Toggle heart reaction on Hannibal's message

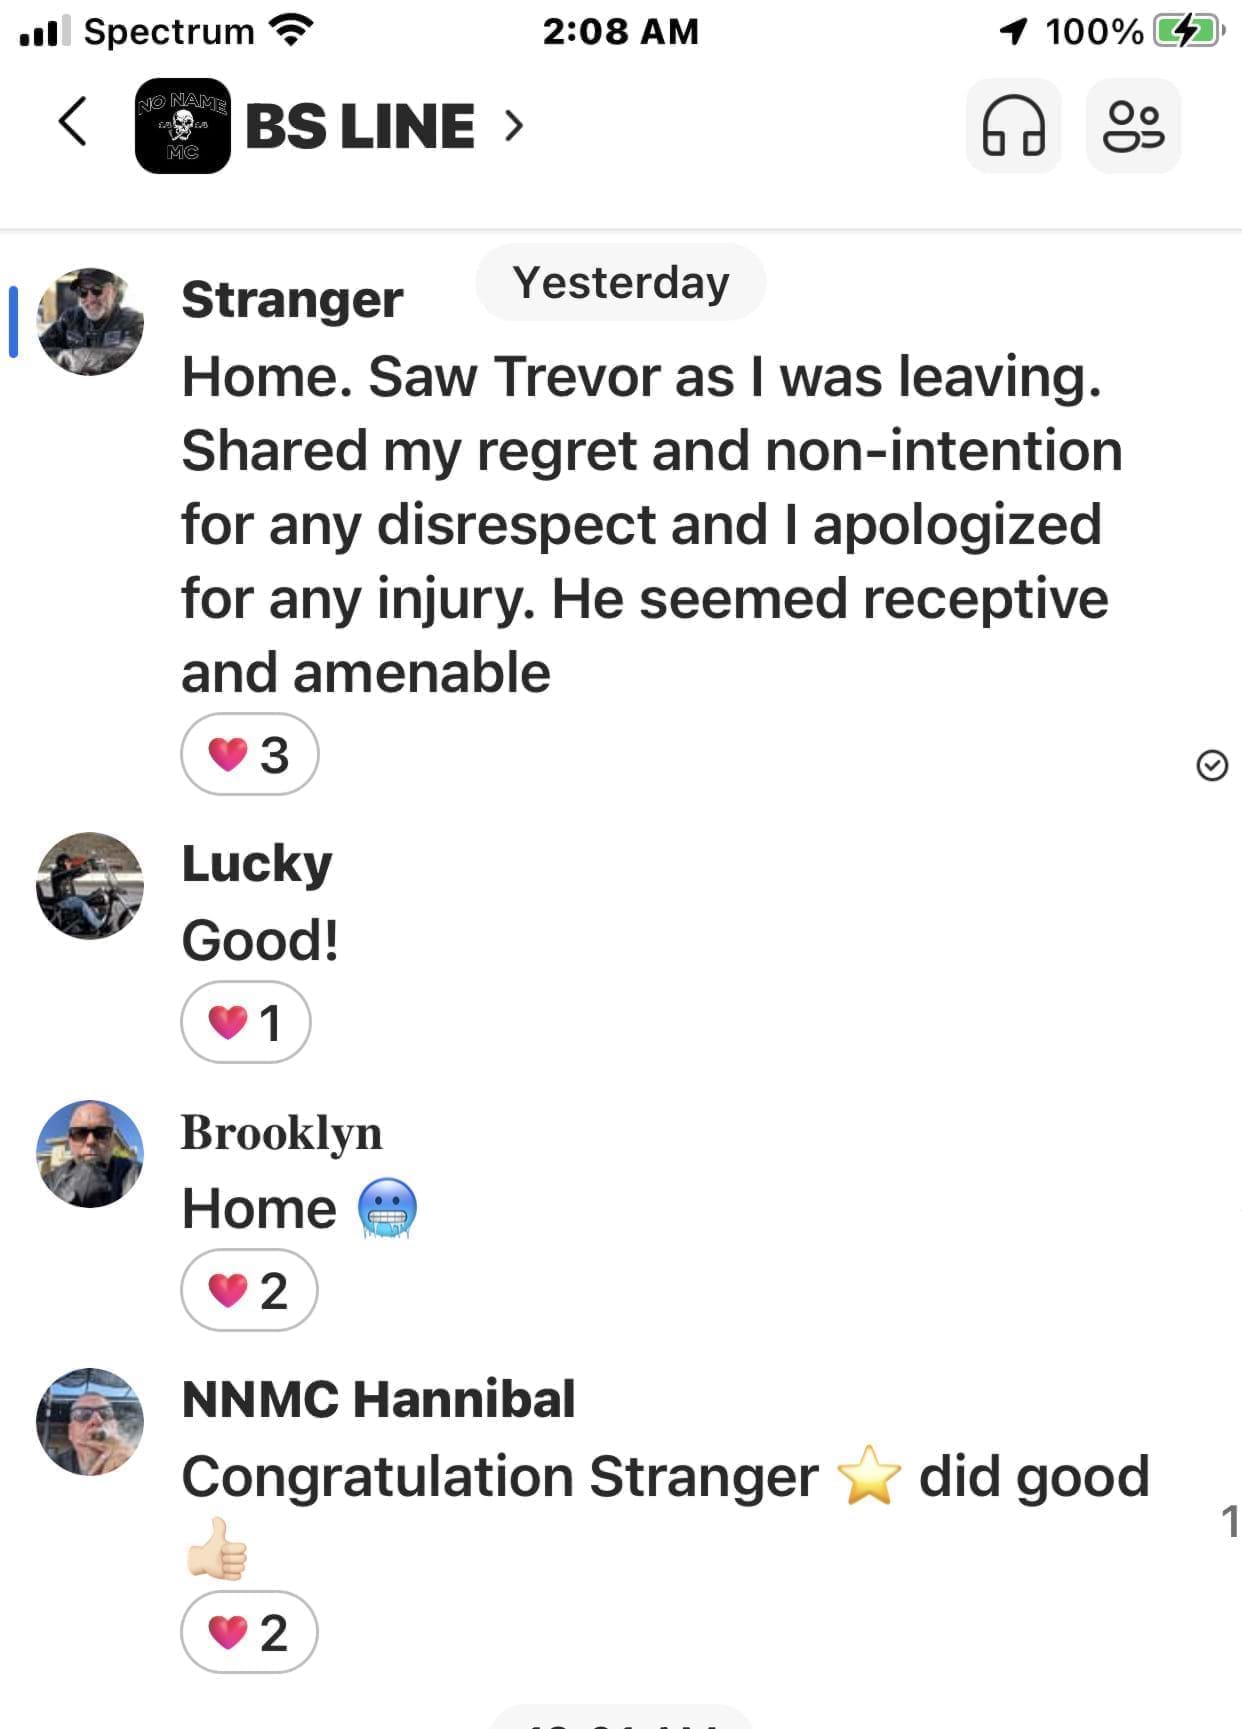point(249,1632)
